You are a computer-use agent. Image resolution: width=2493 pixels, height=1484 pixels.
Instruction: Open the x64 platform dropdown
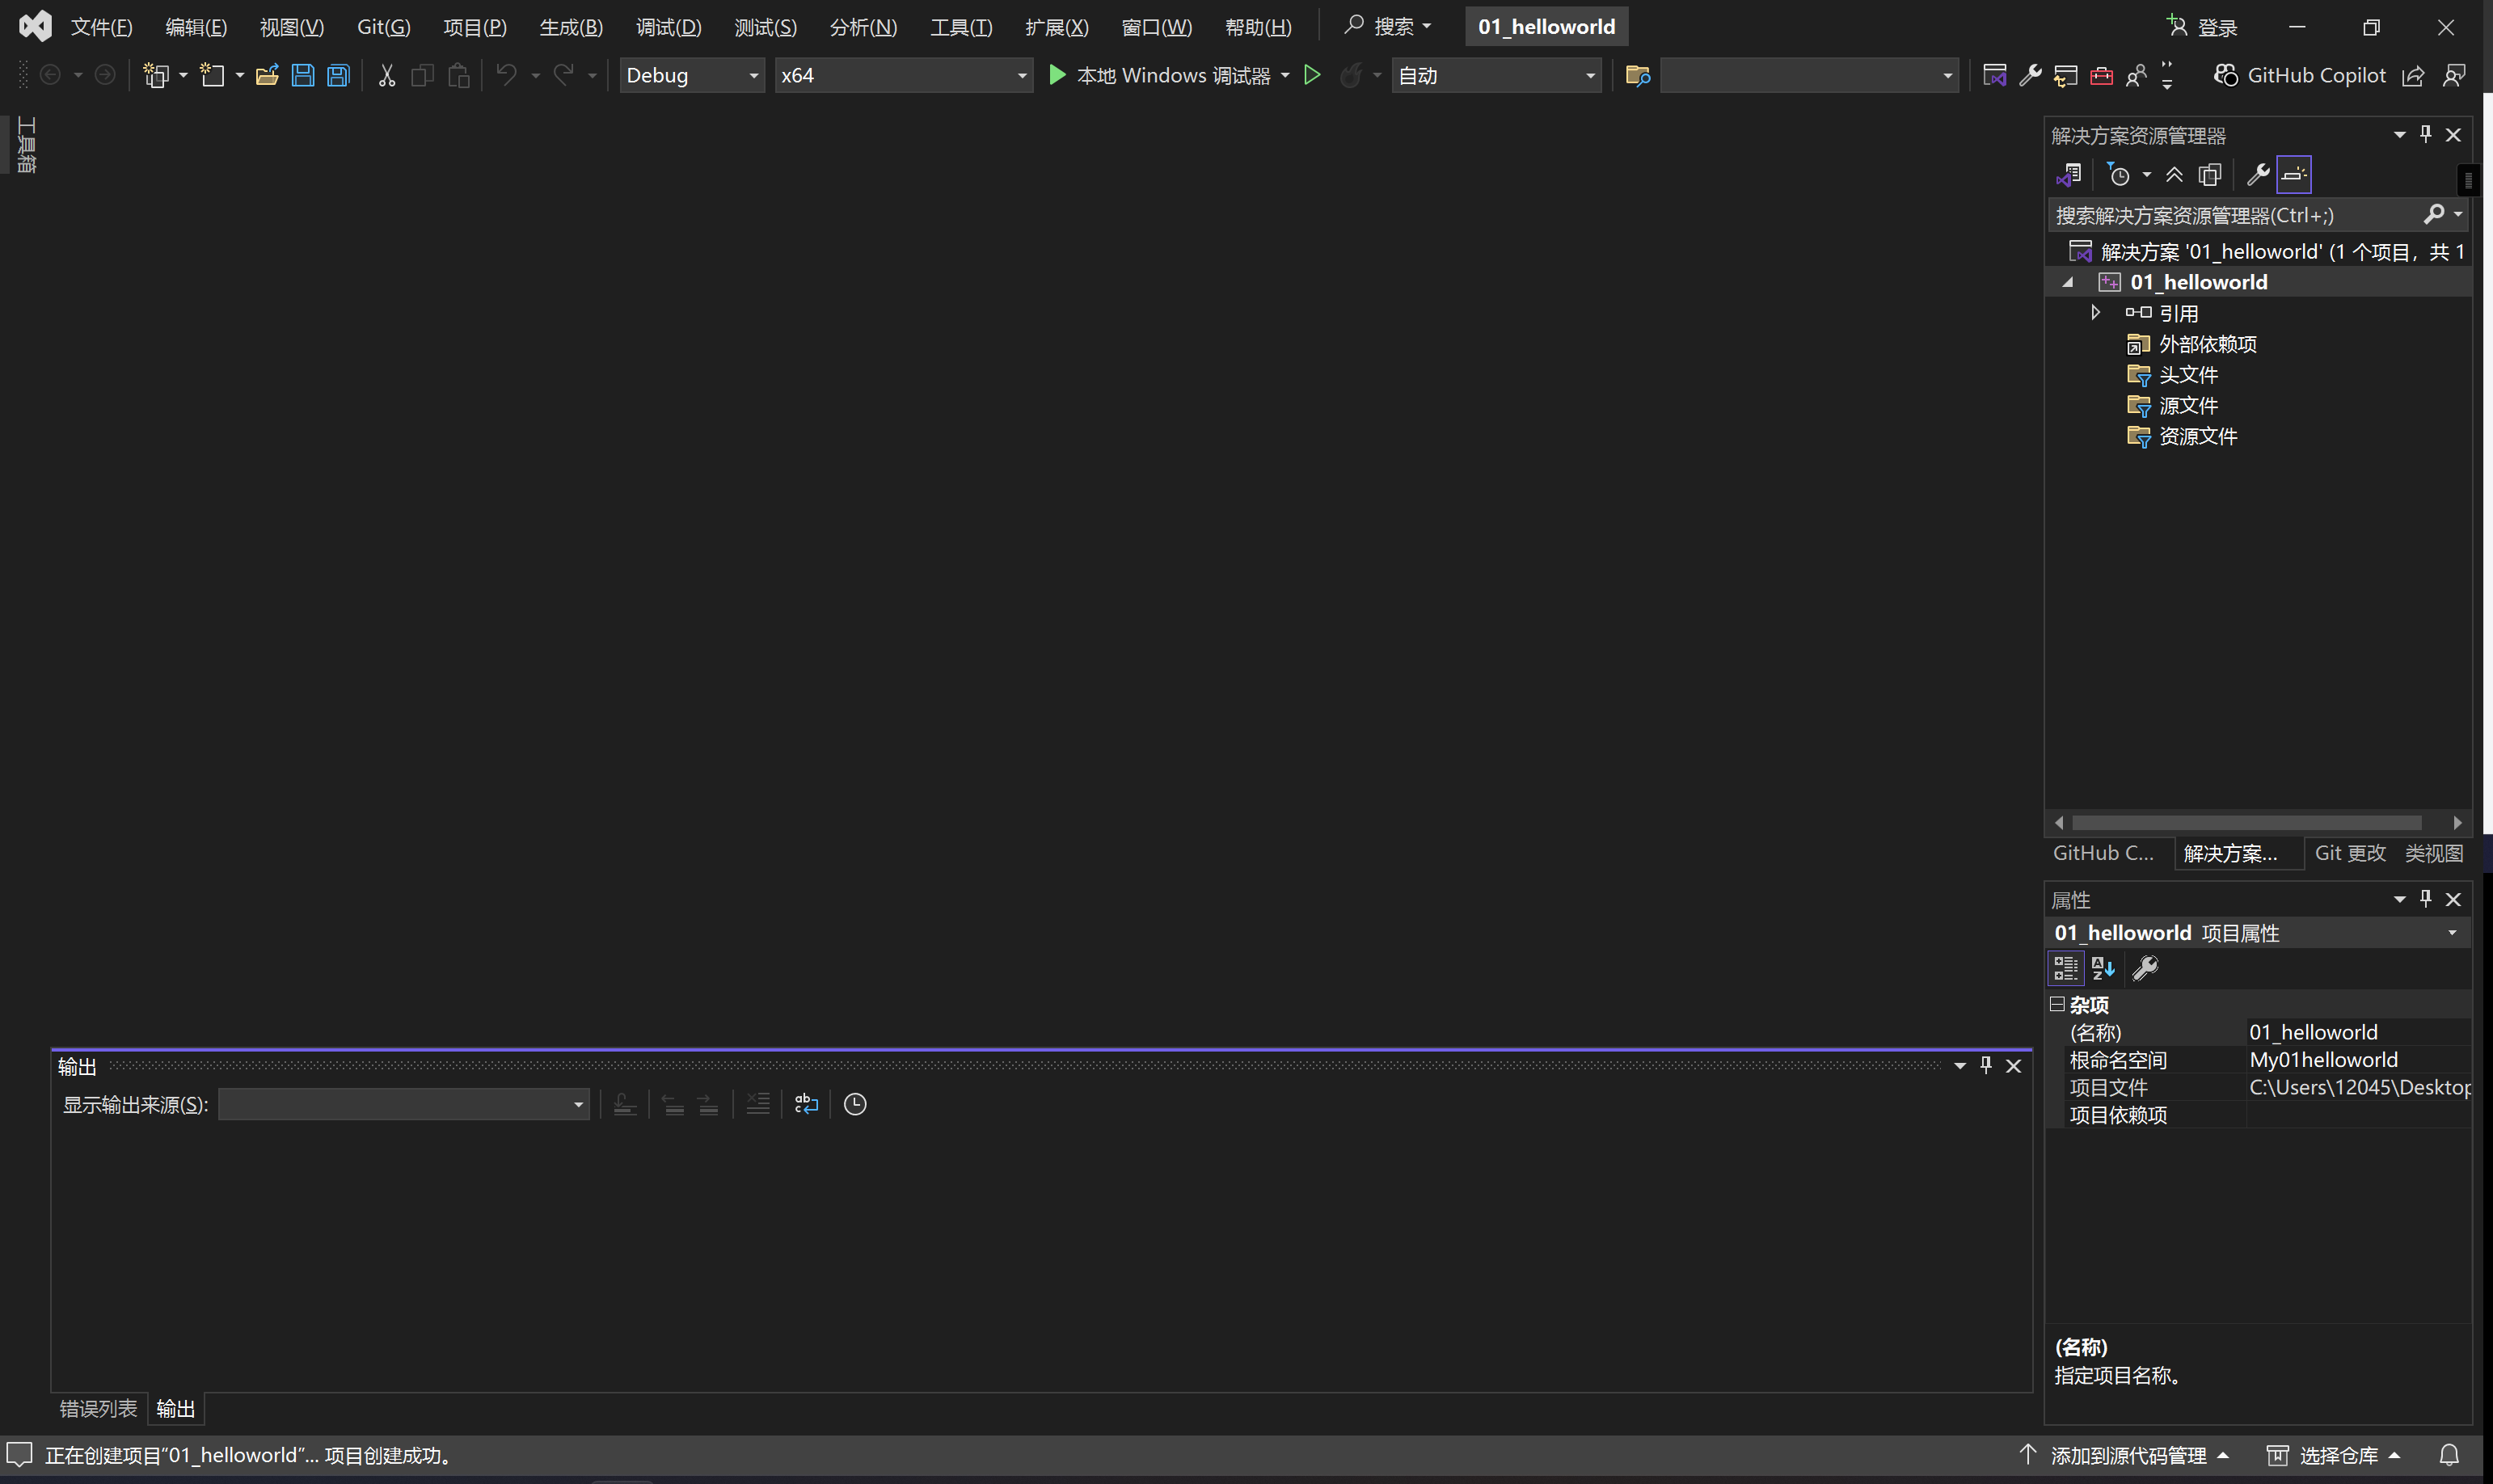(x=903, y=75)
